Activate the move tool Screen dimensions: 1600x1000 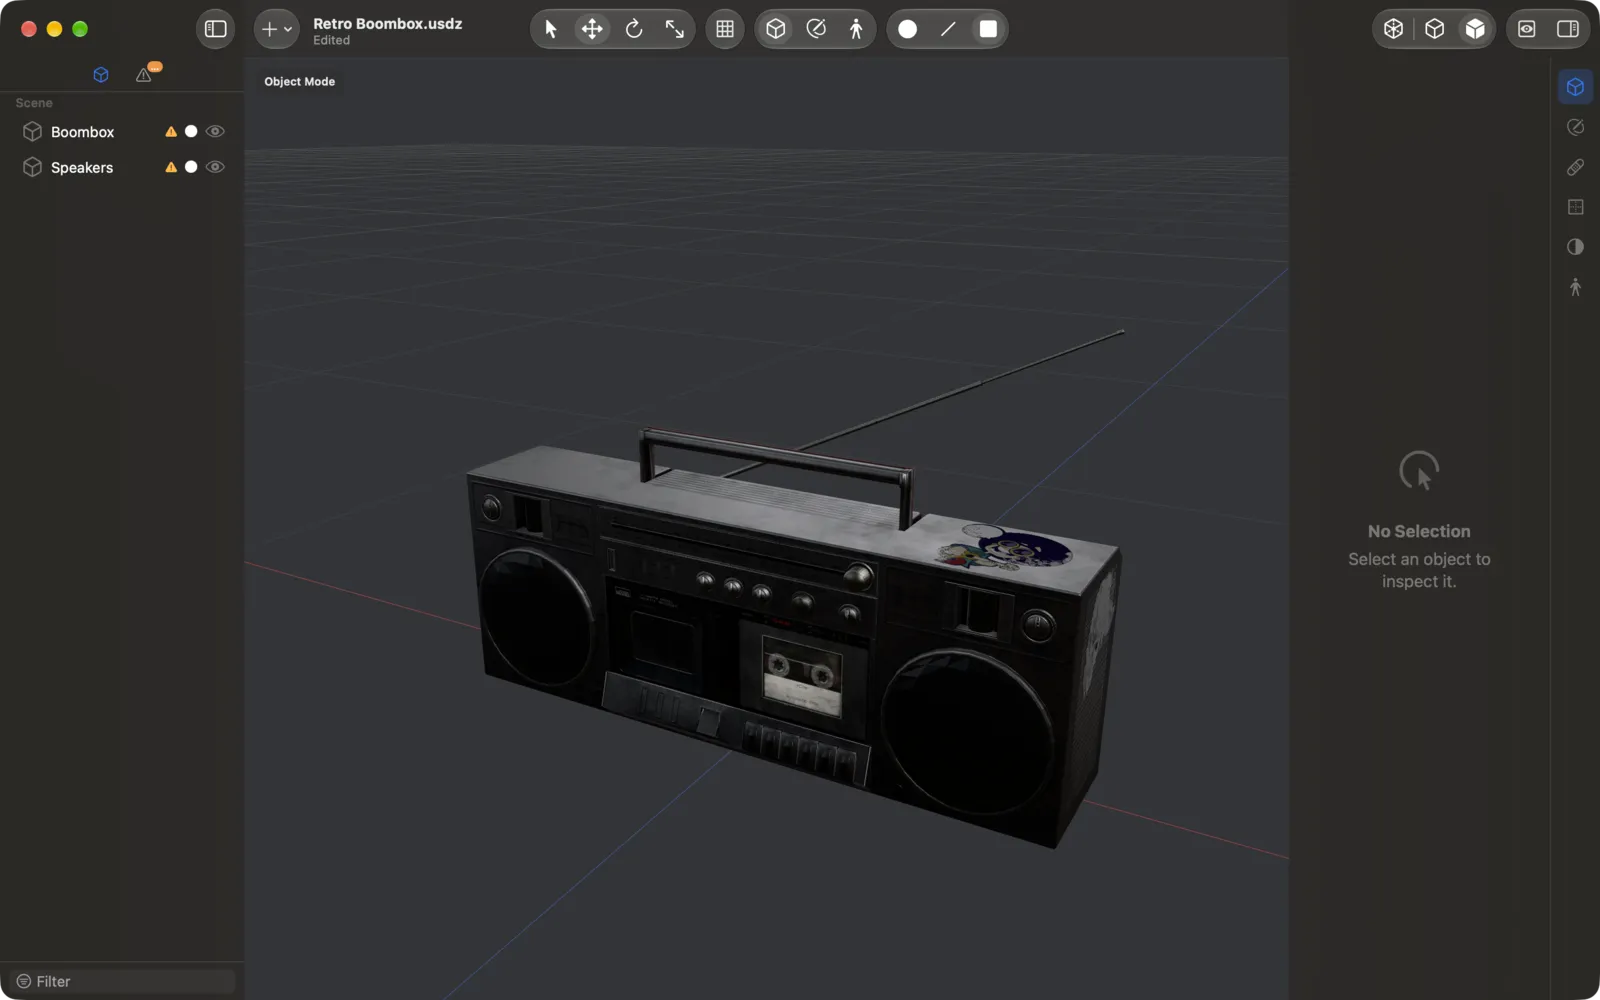(x=592, y=29)
